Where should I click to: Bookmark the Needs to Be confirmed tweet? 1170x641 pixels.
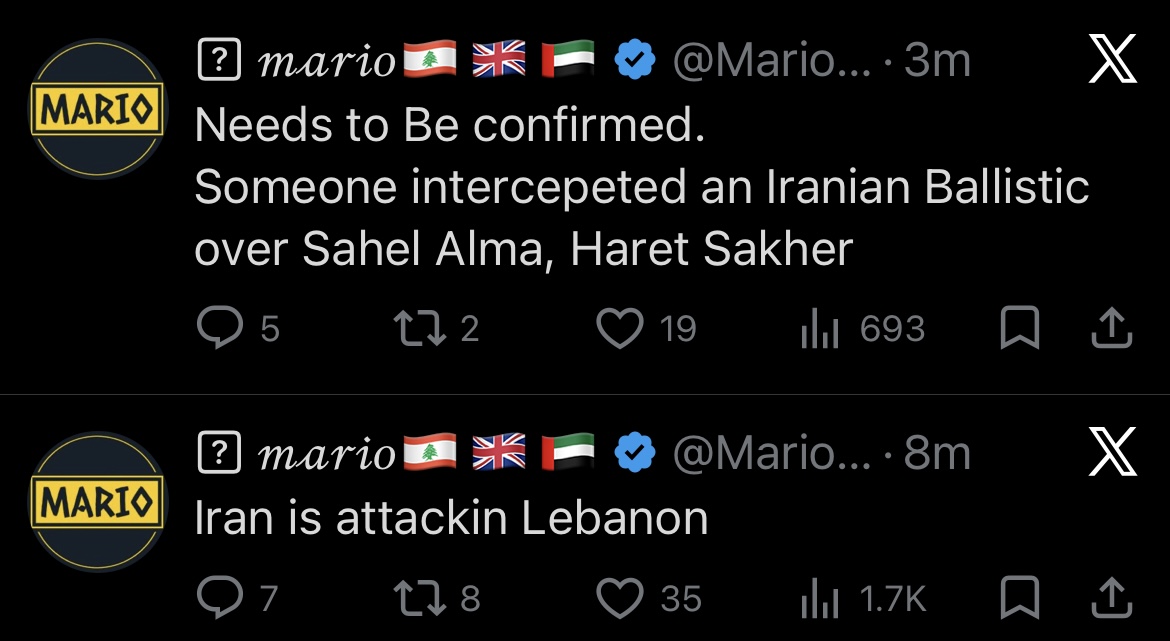coord(1020,329)
